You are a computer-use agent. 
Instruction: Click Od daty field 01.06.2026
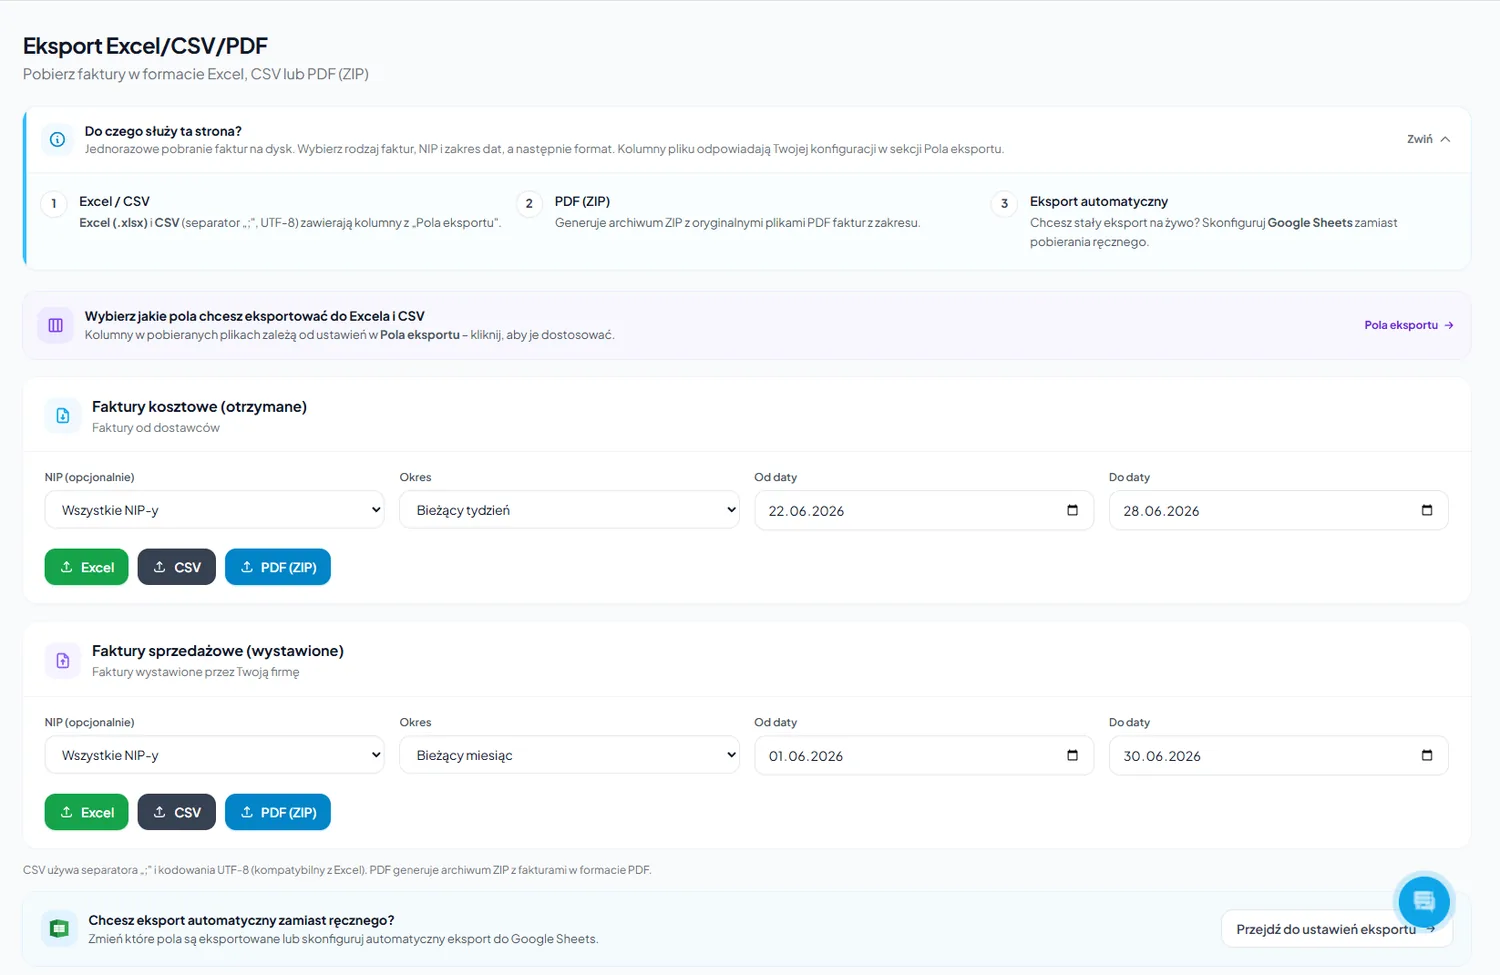924,755
